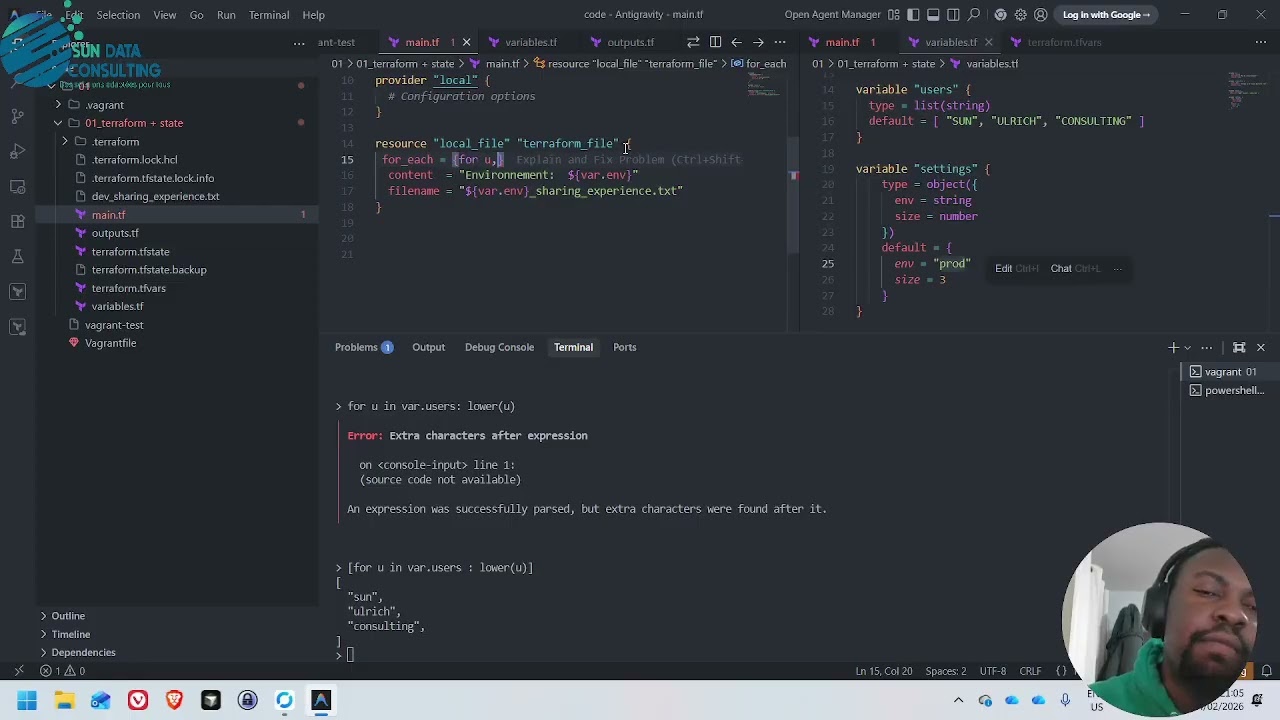Viewport: 1280px width, 720px height.
Task: Open the launch profile dropdown beside plus
Action: coord(1187,348)
